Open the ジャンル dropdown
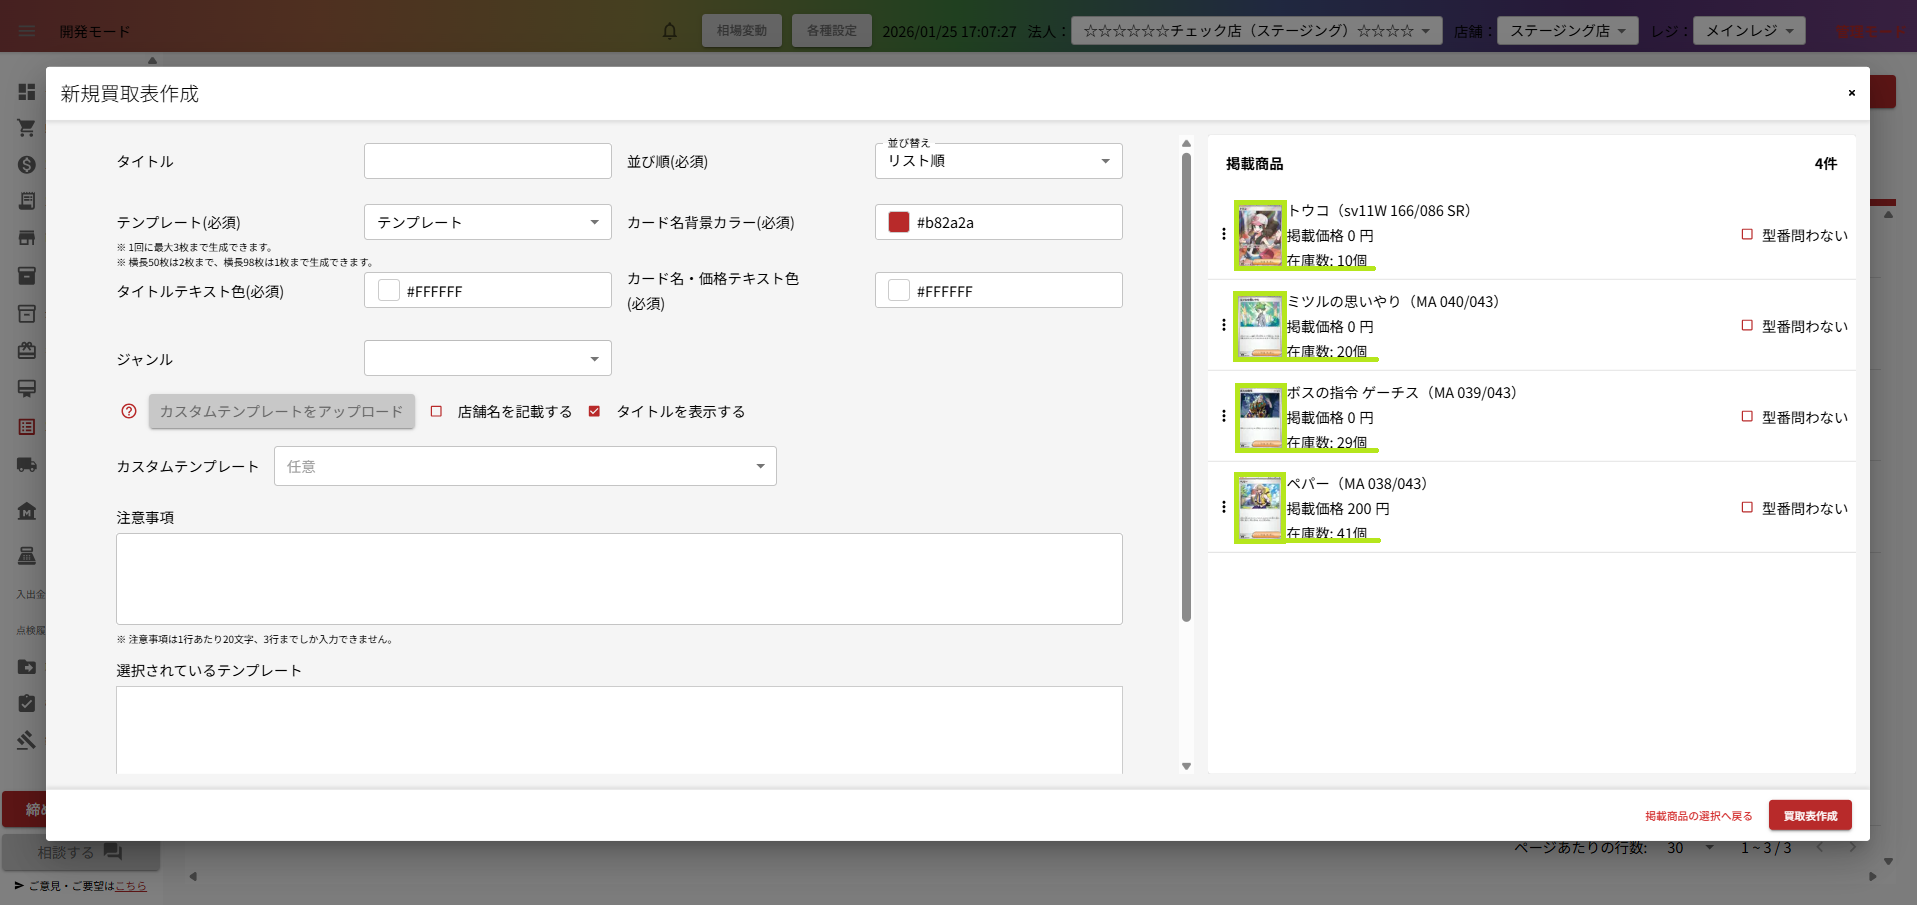1917x905 pixels. (487, 358)
